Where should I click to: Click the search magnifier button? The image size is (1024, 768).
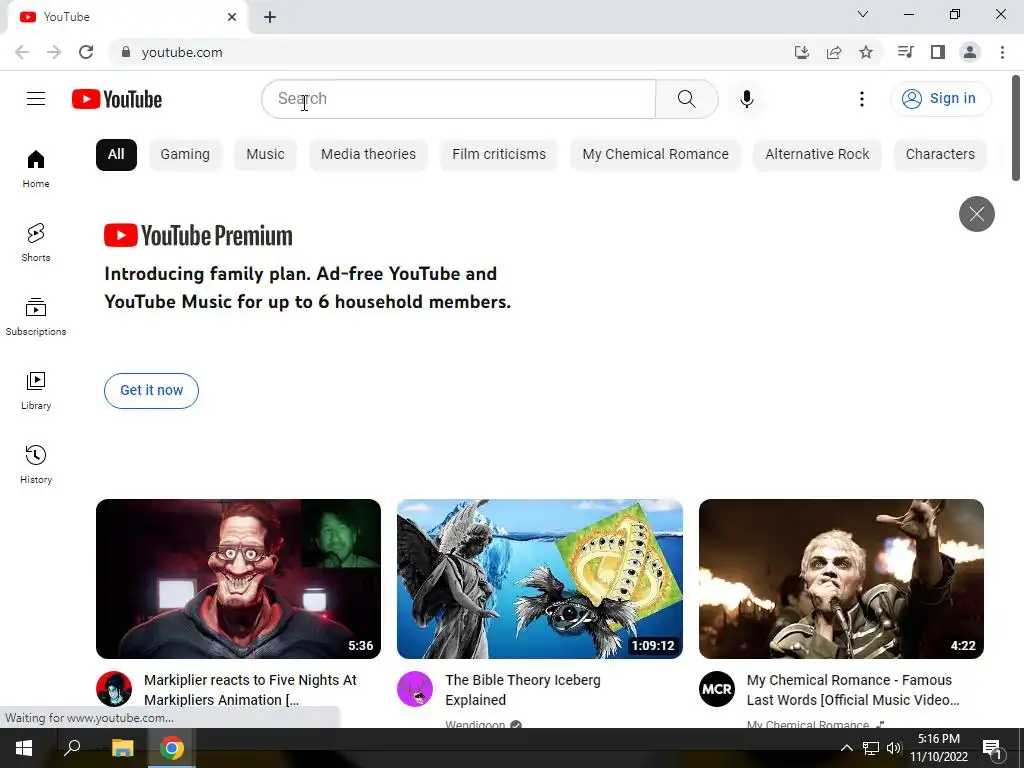686,99
